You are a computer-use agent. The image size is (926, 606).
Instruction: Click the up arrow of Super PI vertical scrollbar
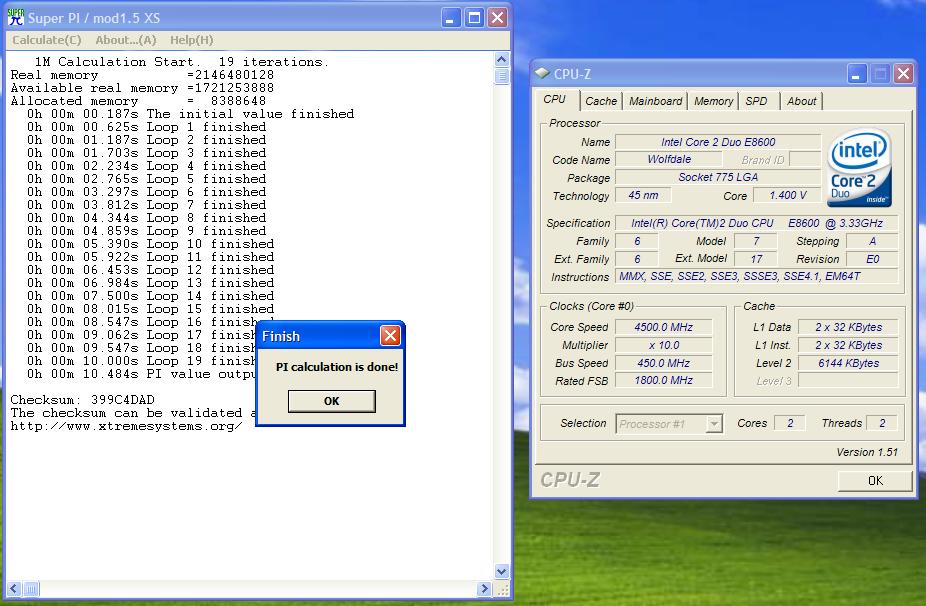tap(501, 59)
